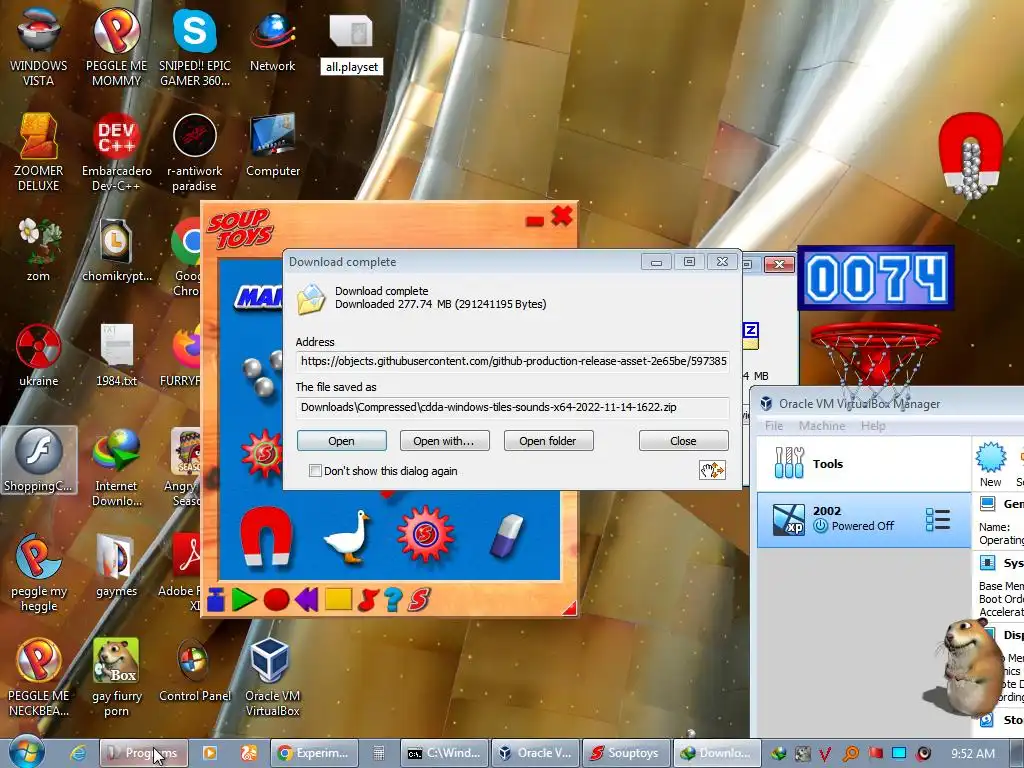
Task: Select the r-antiwork paradise icon
Action: point(195,152)
